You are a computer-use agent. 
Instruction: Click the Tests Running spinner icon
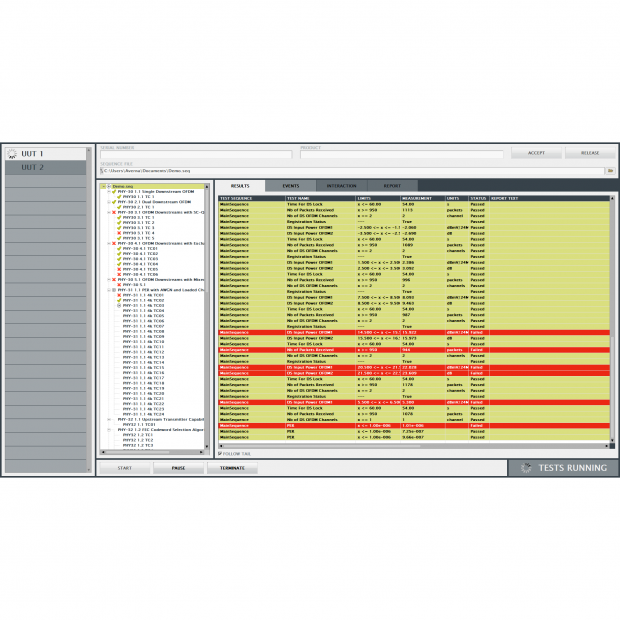[x=526, y=468]
